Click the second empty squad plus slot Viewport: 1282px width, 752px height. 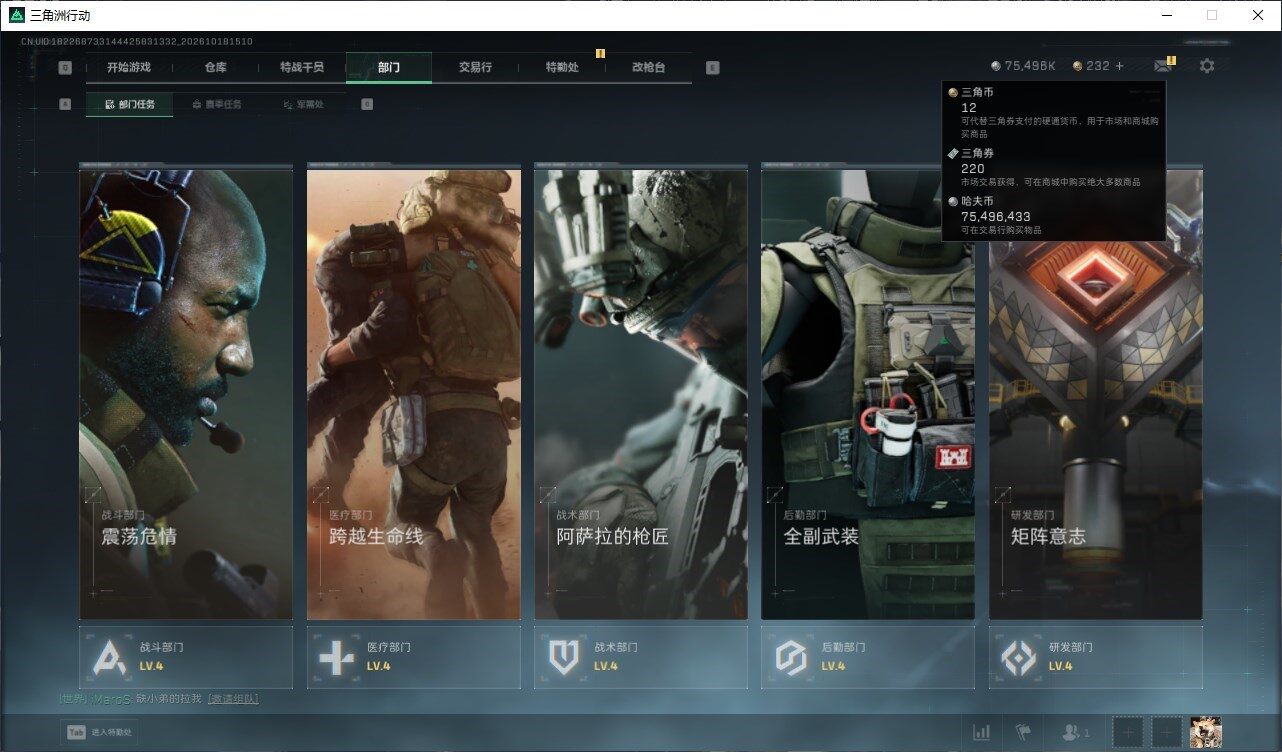[x=1167, y=733]
